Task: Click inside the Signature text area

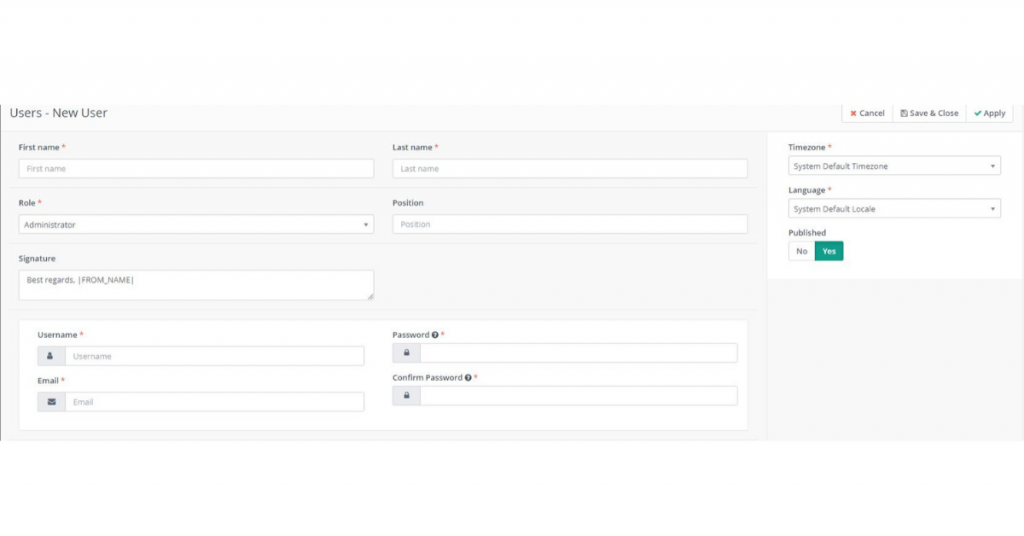Action: 196,285
